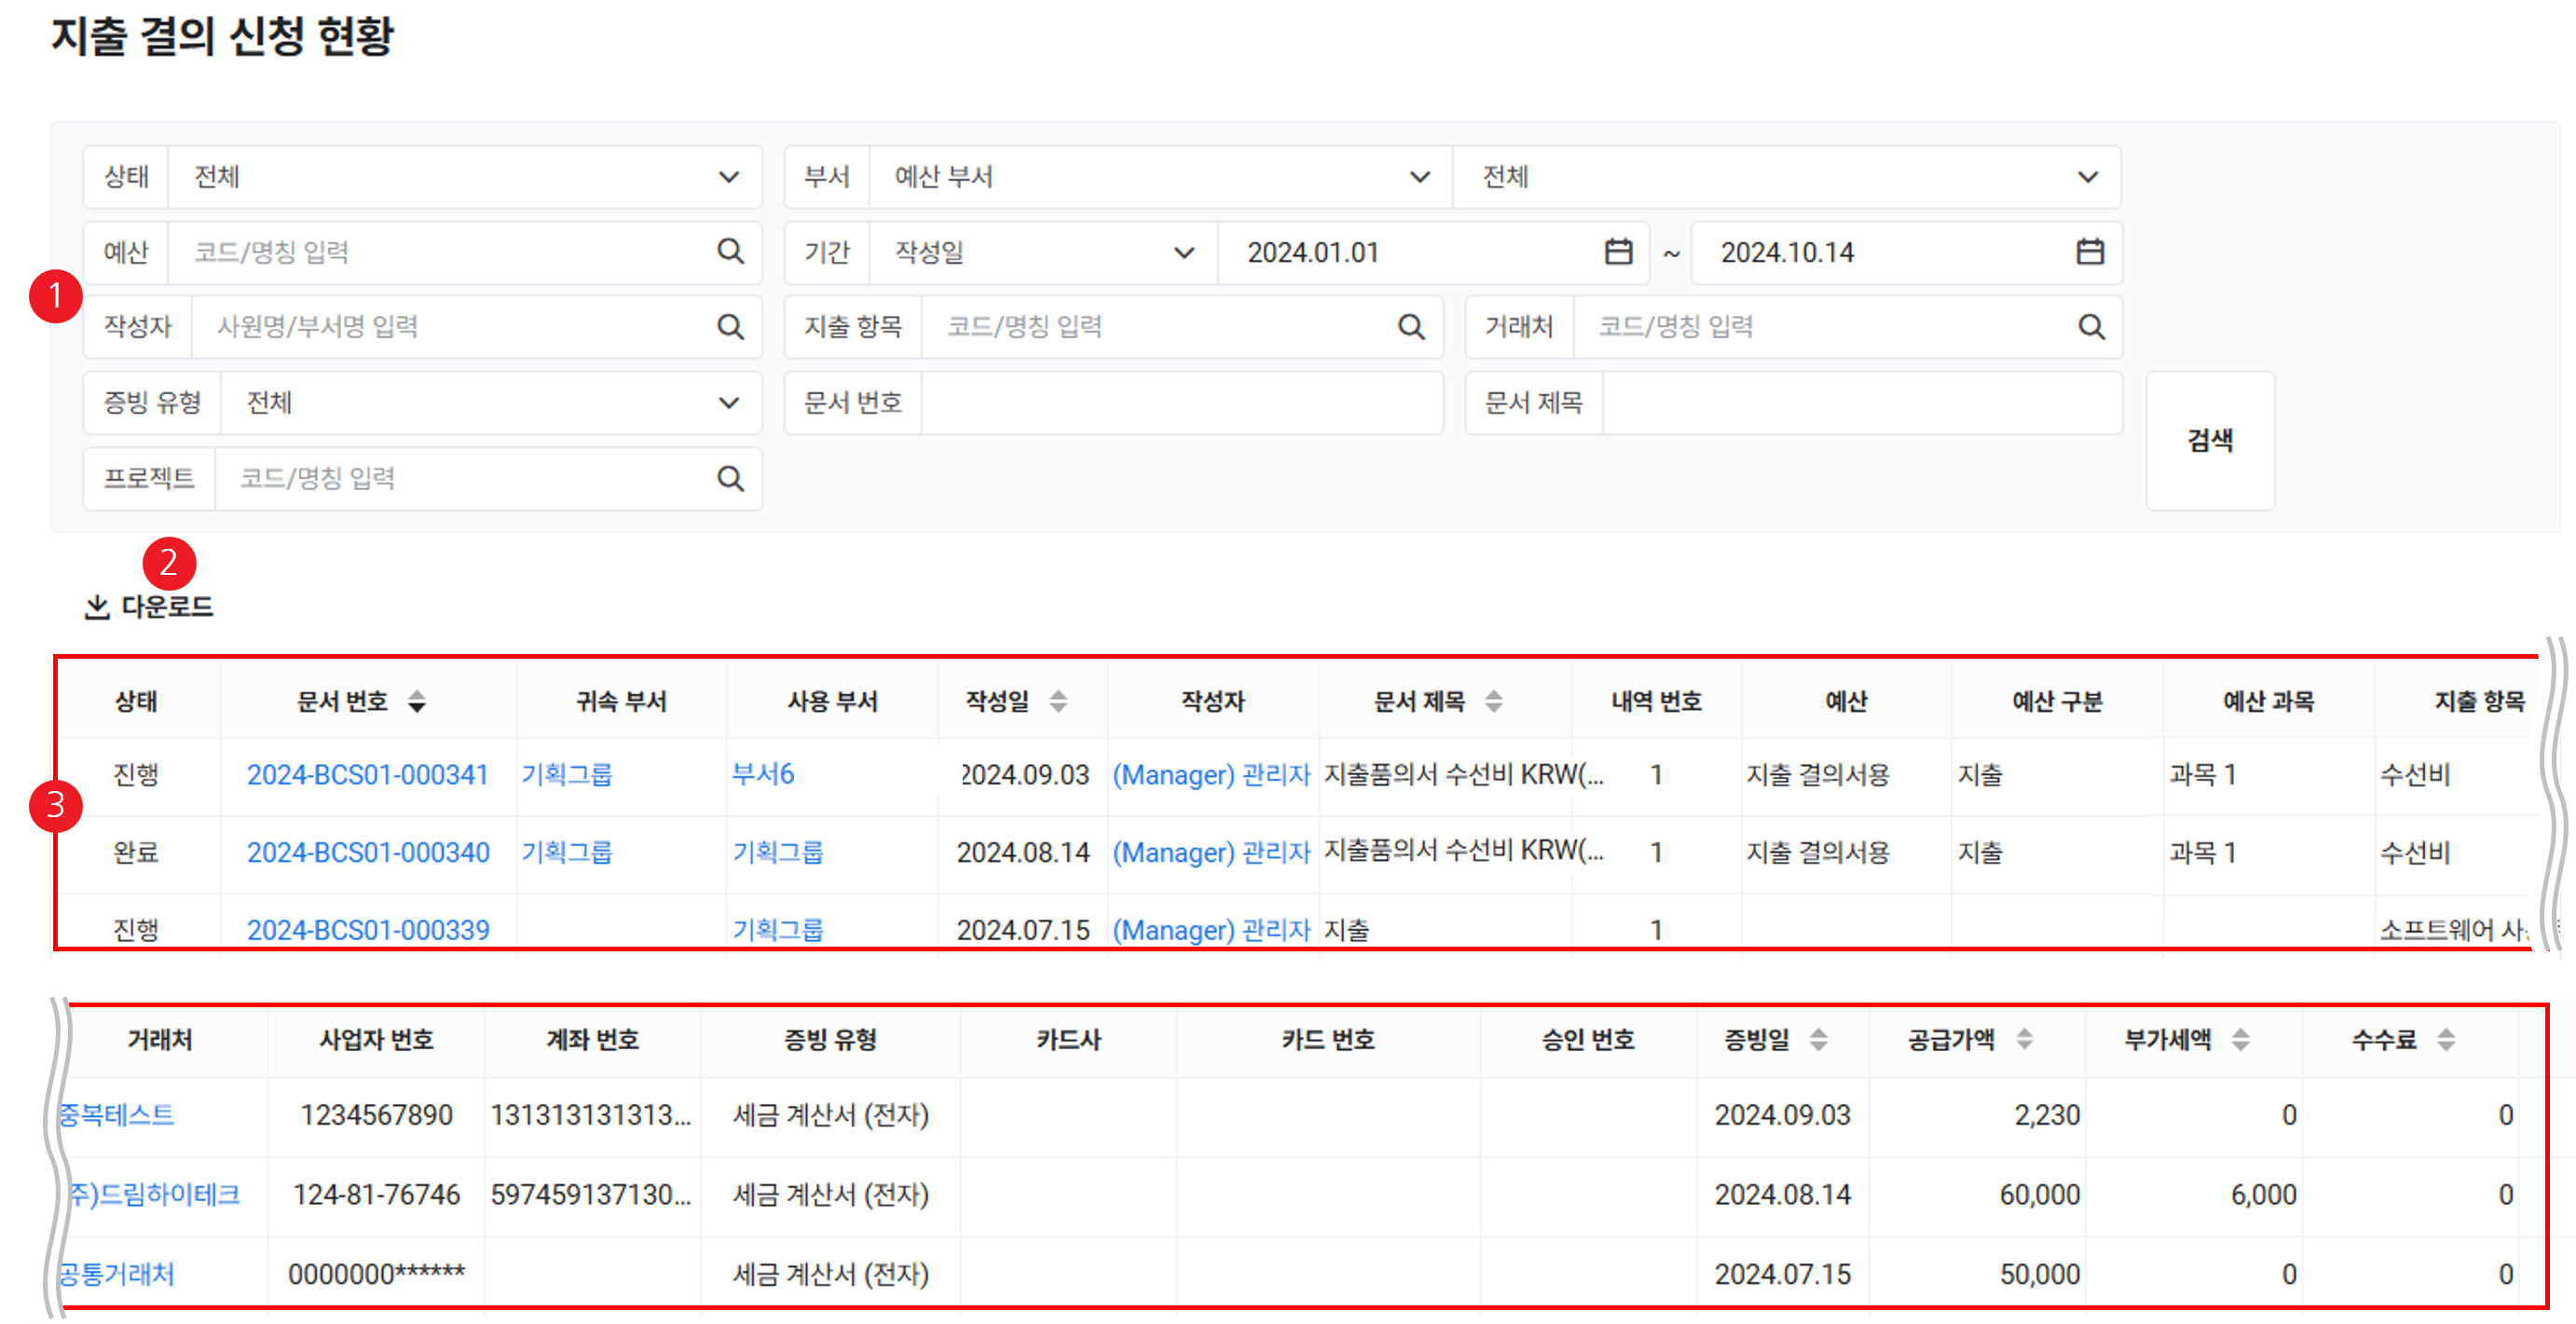This screenshot has width=2576, height=1324.
Task: Open the 예산 부서 department dropdown
Action: click(1418, 178)
